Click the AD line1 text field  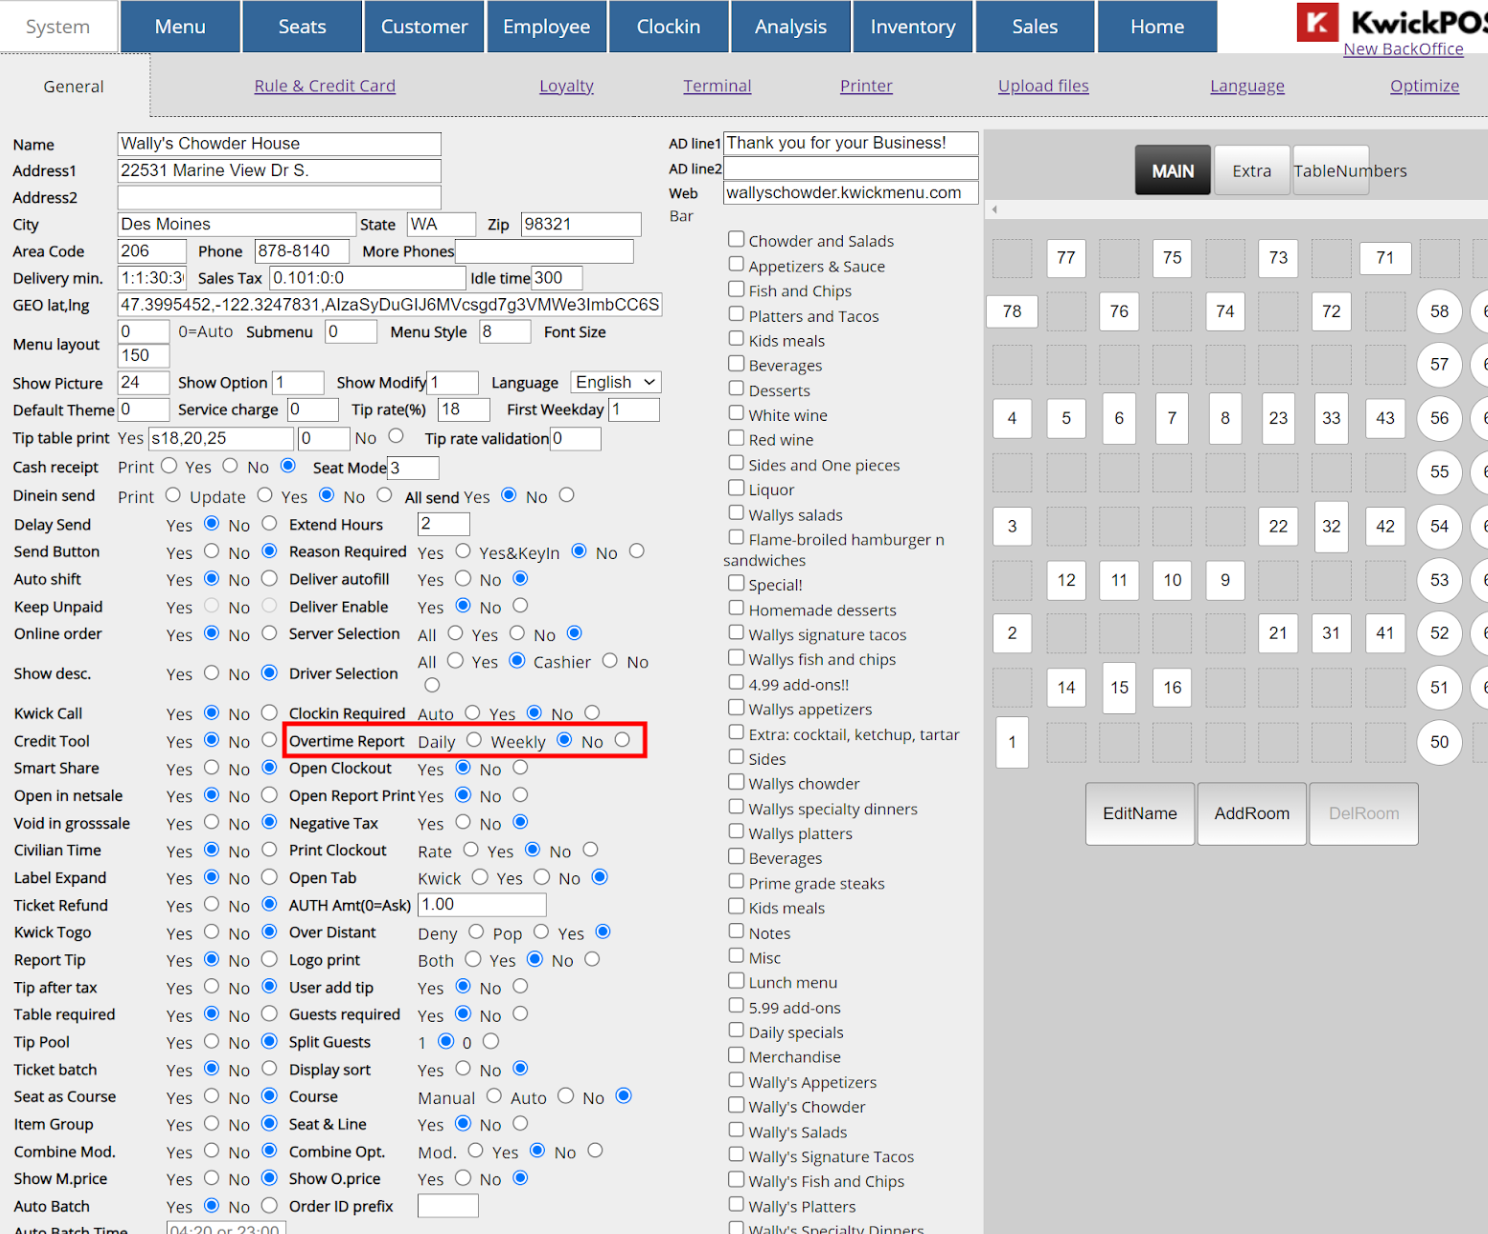[851, 144]
